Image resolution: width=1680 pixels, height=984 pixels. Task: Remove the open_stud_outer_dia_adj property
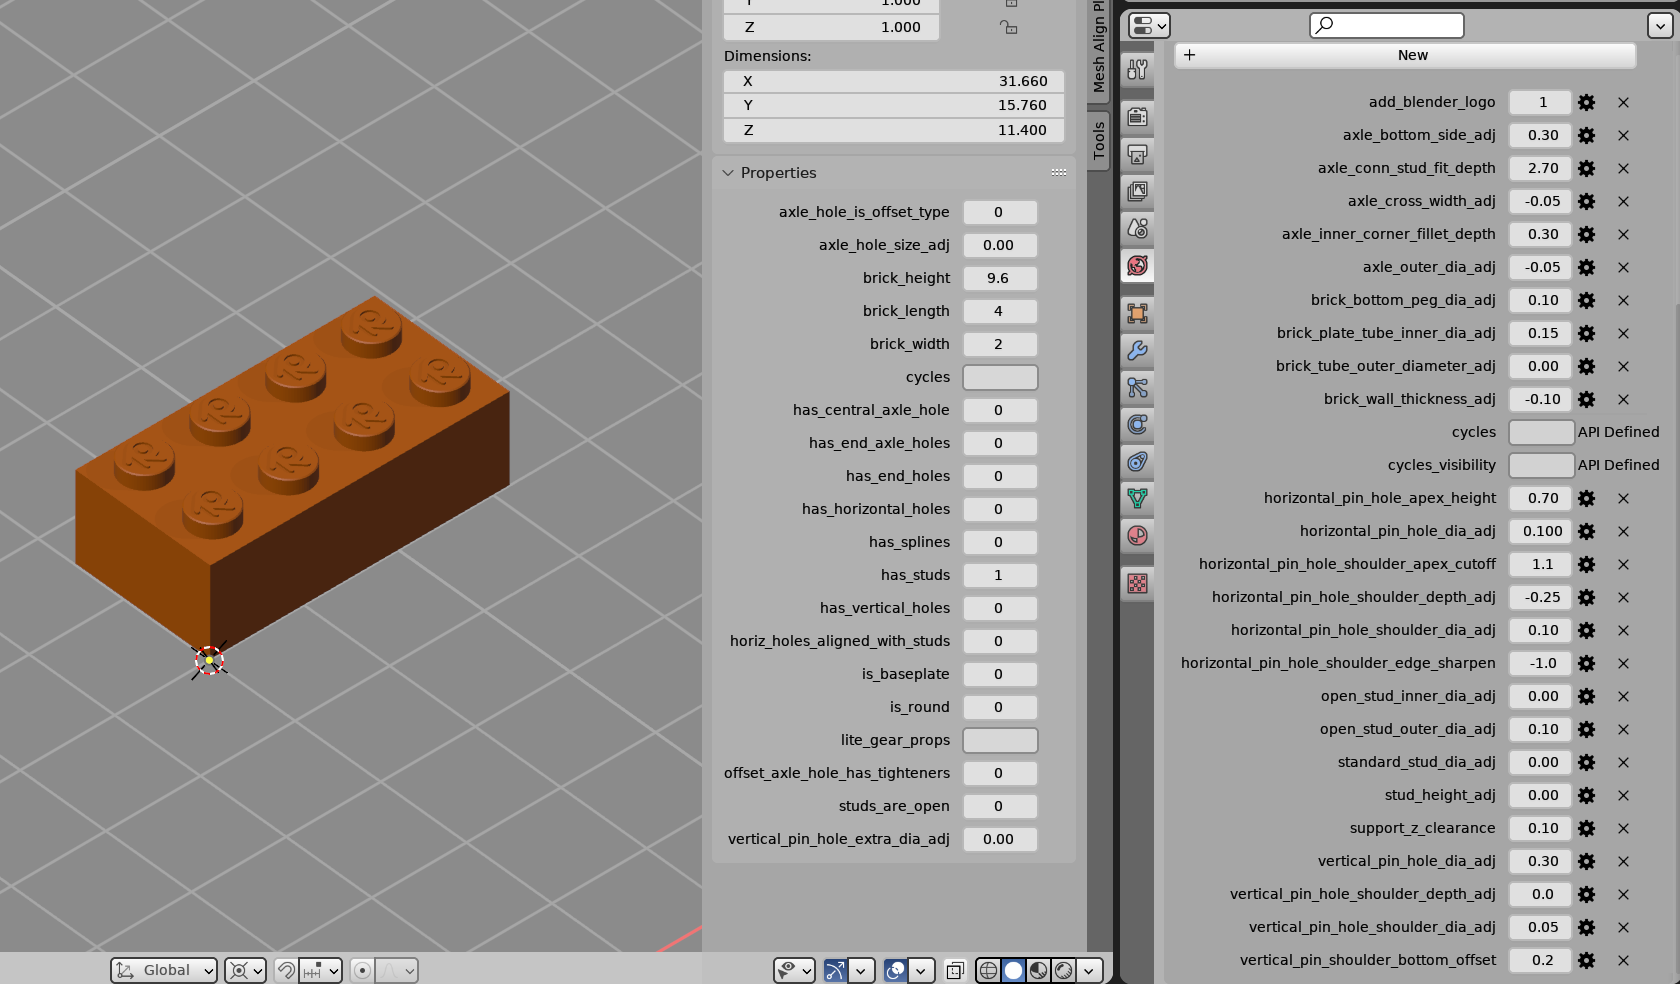point(1623,729)
